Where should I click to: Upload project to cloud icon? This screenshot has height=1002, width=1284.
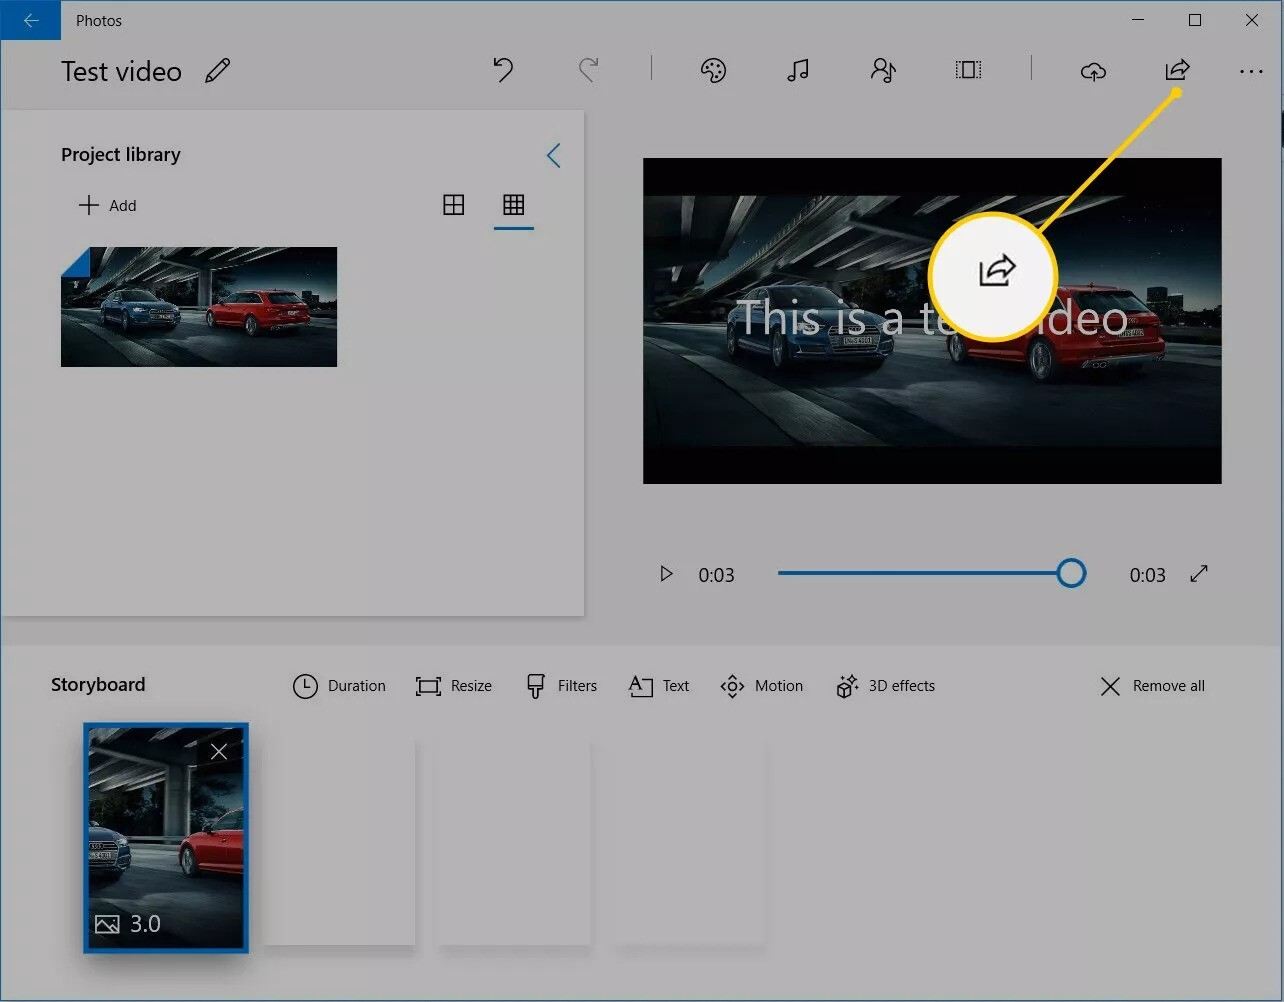tap(1093, 71)
